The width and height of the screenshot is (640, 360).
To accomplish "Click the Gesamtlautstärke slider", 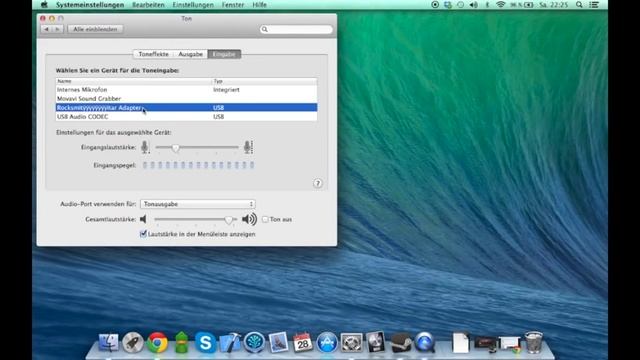I will [x=196, y=220].
